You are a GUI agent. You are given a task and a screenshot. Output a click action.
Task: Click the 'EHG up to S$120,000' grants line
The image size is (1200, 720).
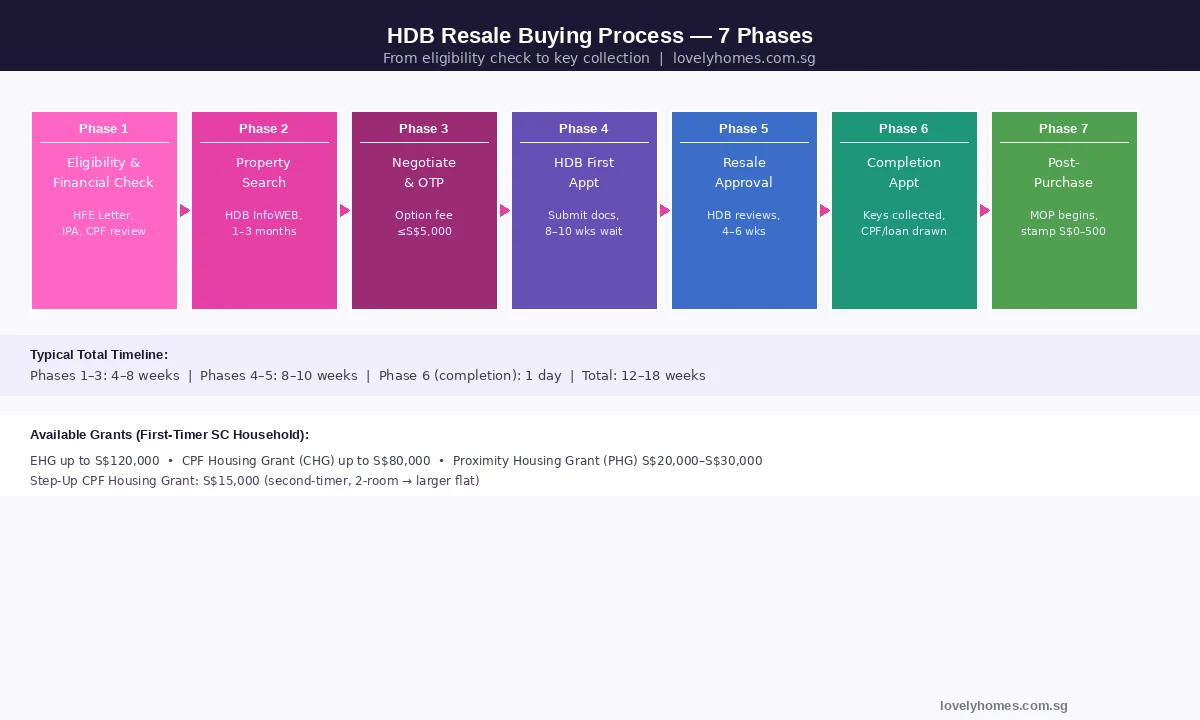click(396, 461)
